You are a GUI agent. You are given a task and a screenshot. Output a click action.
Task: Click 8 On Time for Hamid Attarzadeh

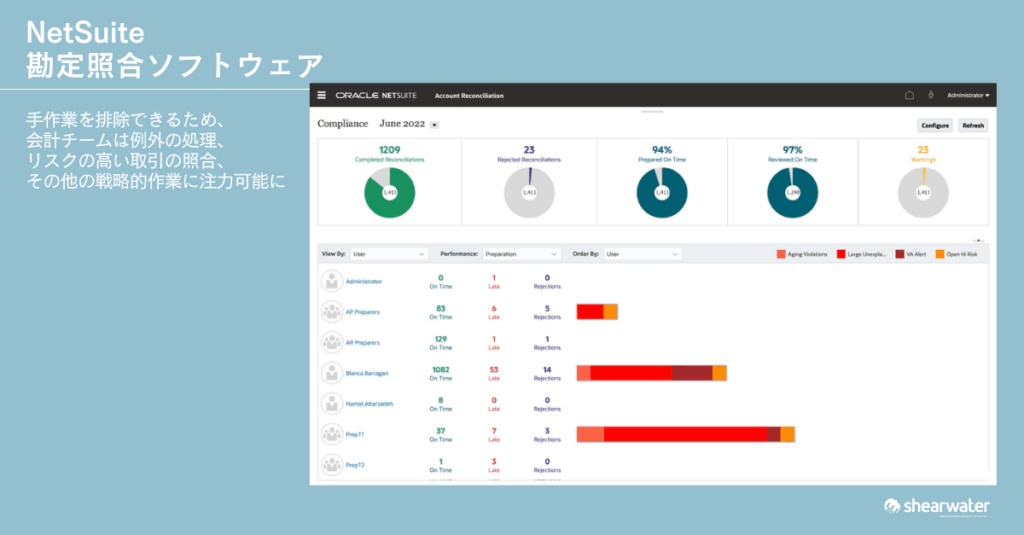coord(441,404)
